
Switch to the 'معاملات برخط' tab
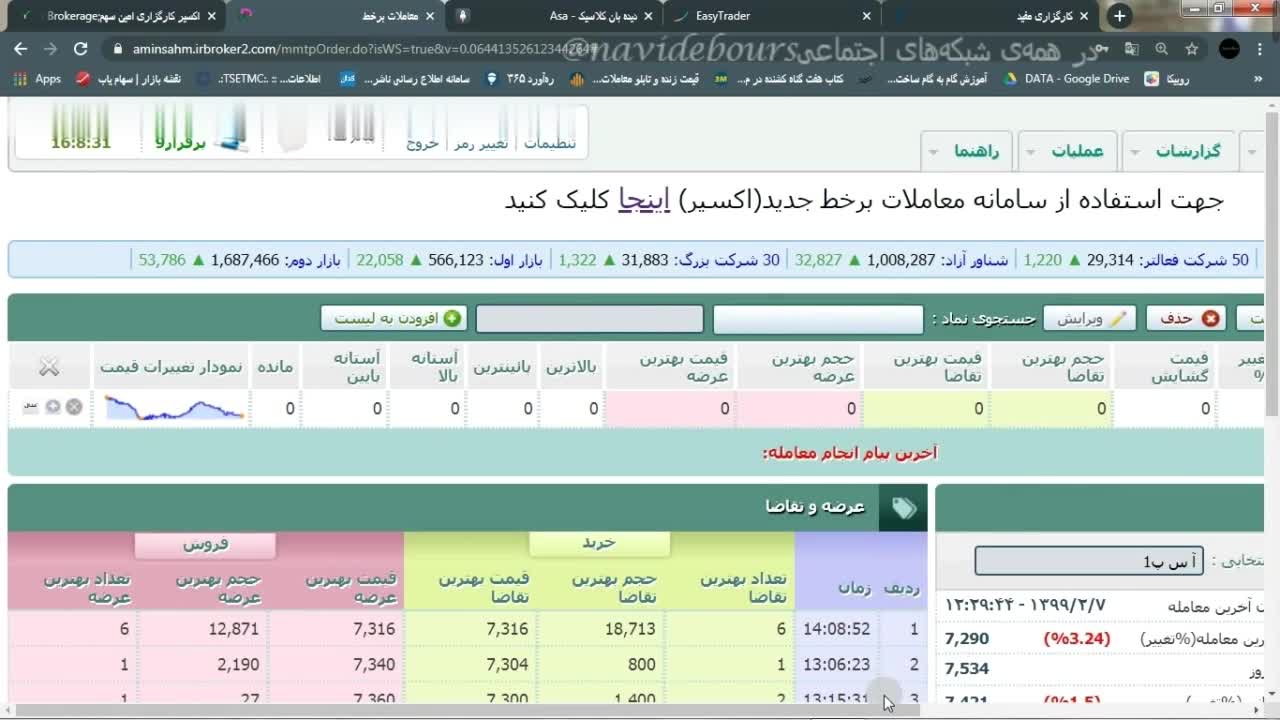336,16
